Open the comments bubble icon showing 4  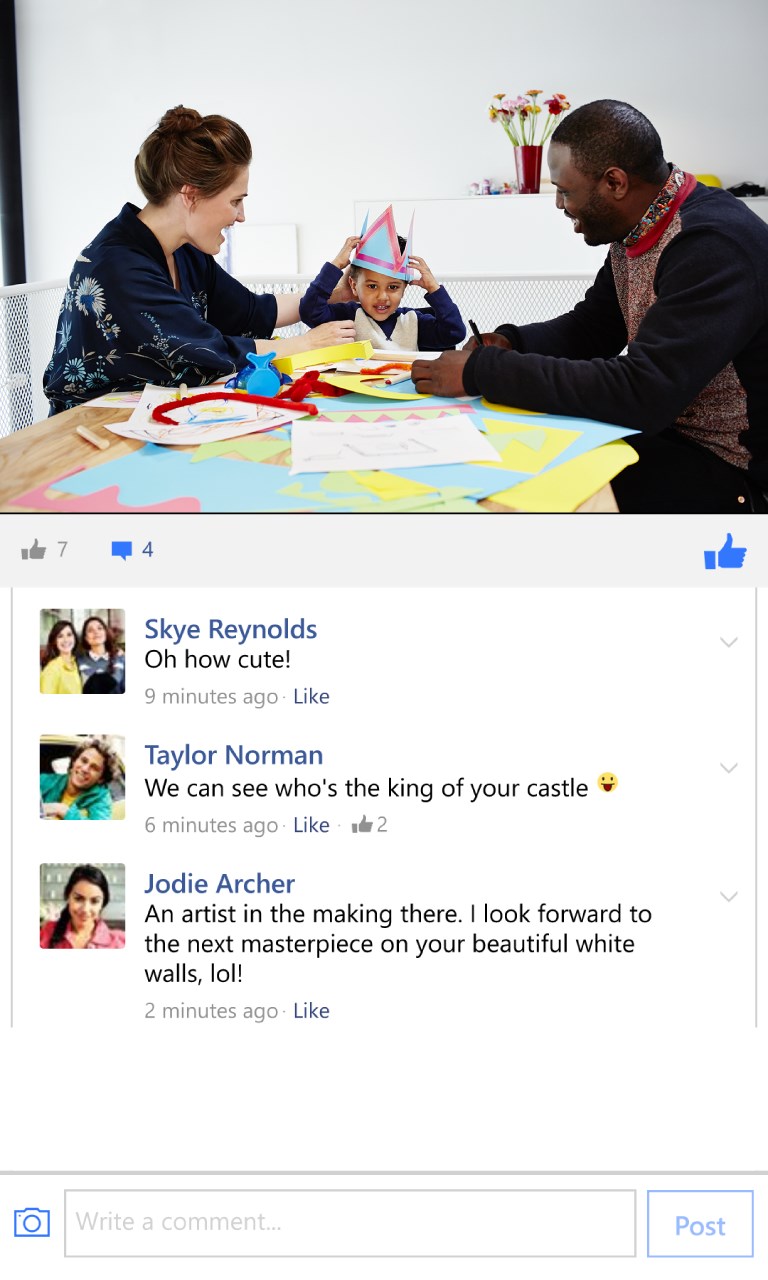132,549
